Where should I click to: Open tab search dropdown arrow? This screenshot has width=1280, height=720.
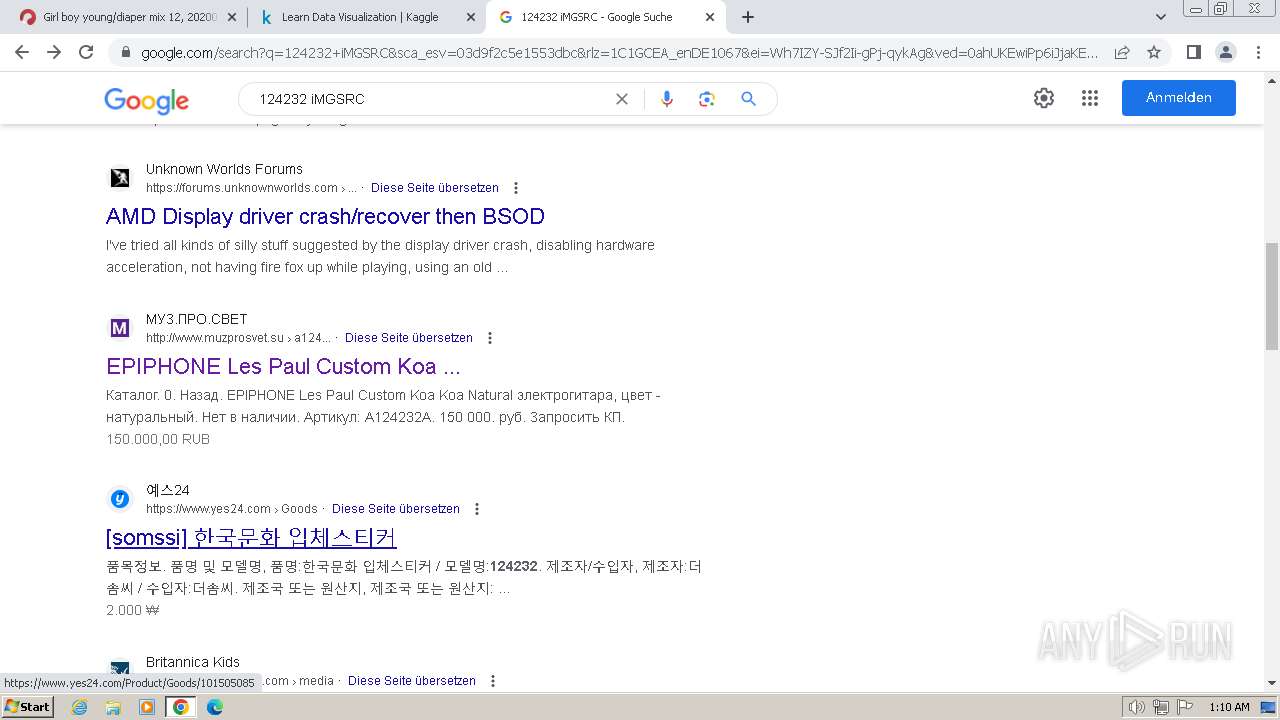(1161, 17)
